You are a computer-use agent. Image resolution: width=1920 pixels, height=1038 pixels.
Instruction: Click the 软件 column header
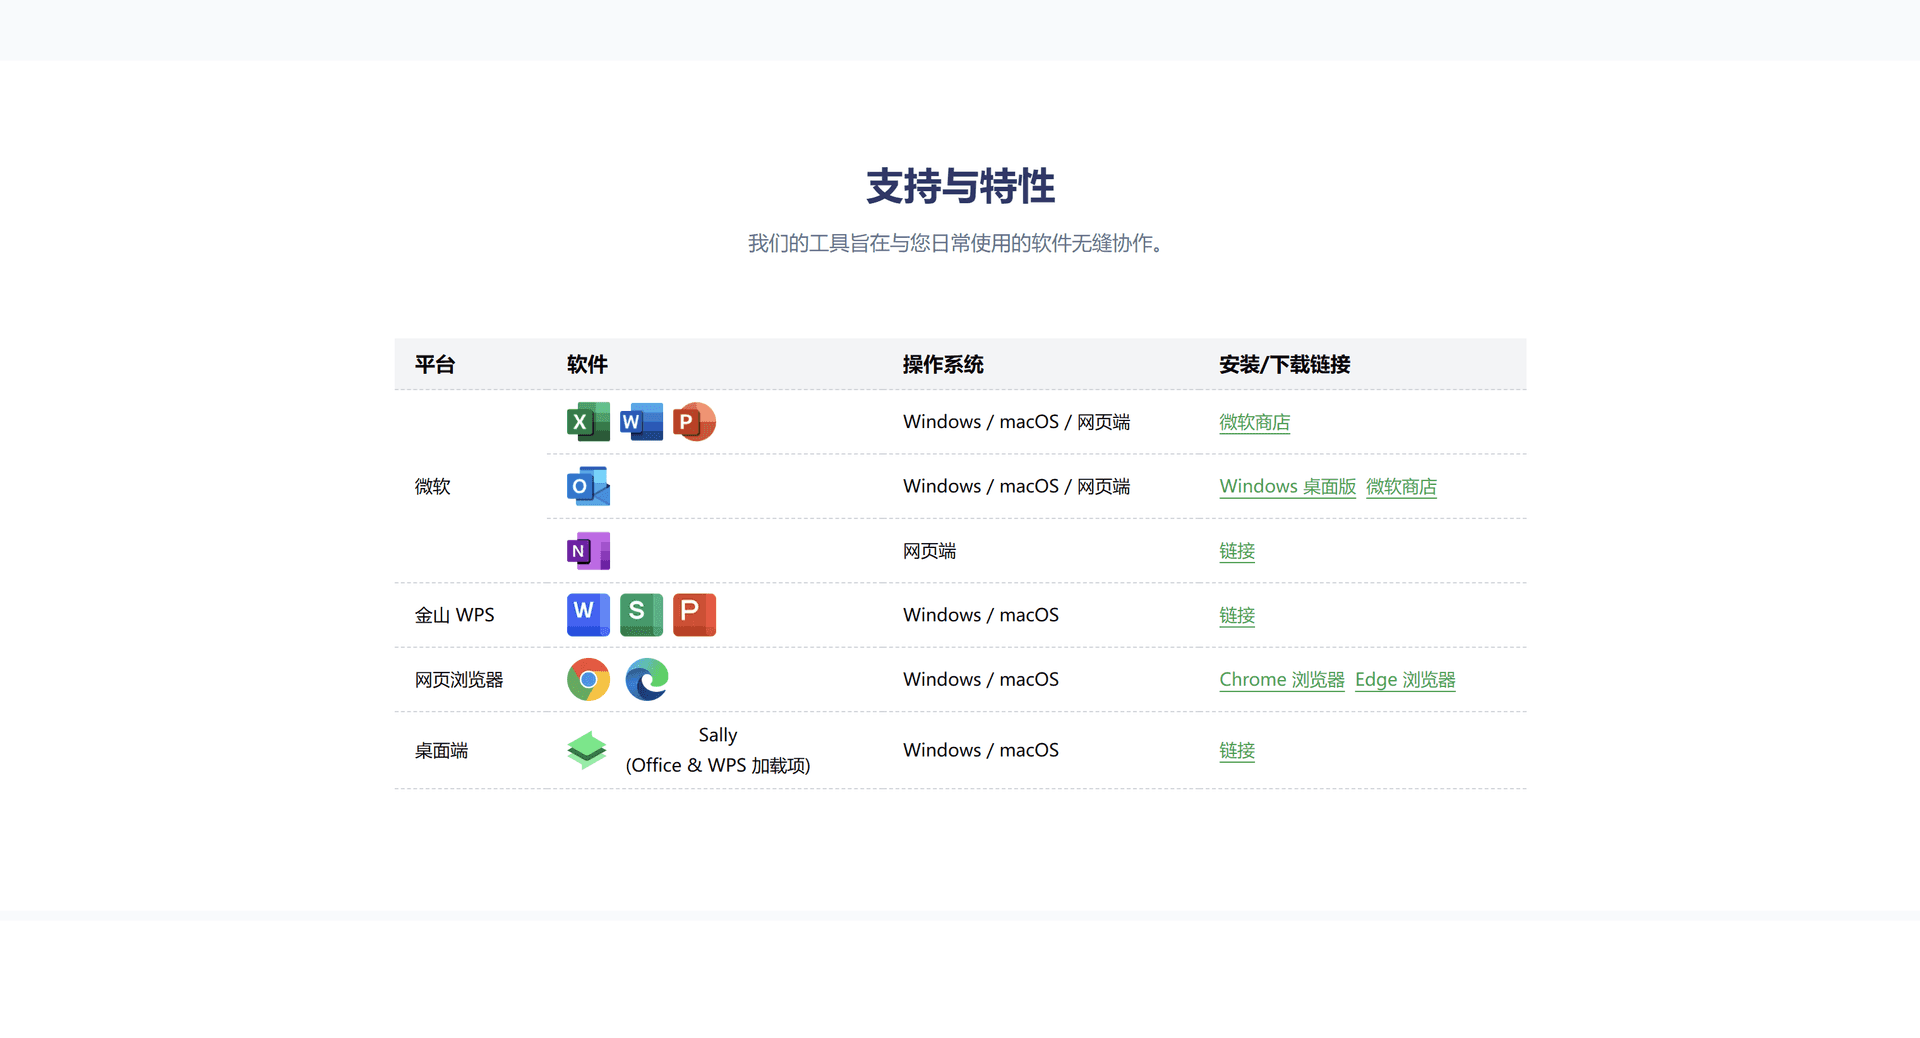(587, 365)
